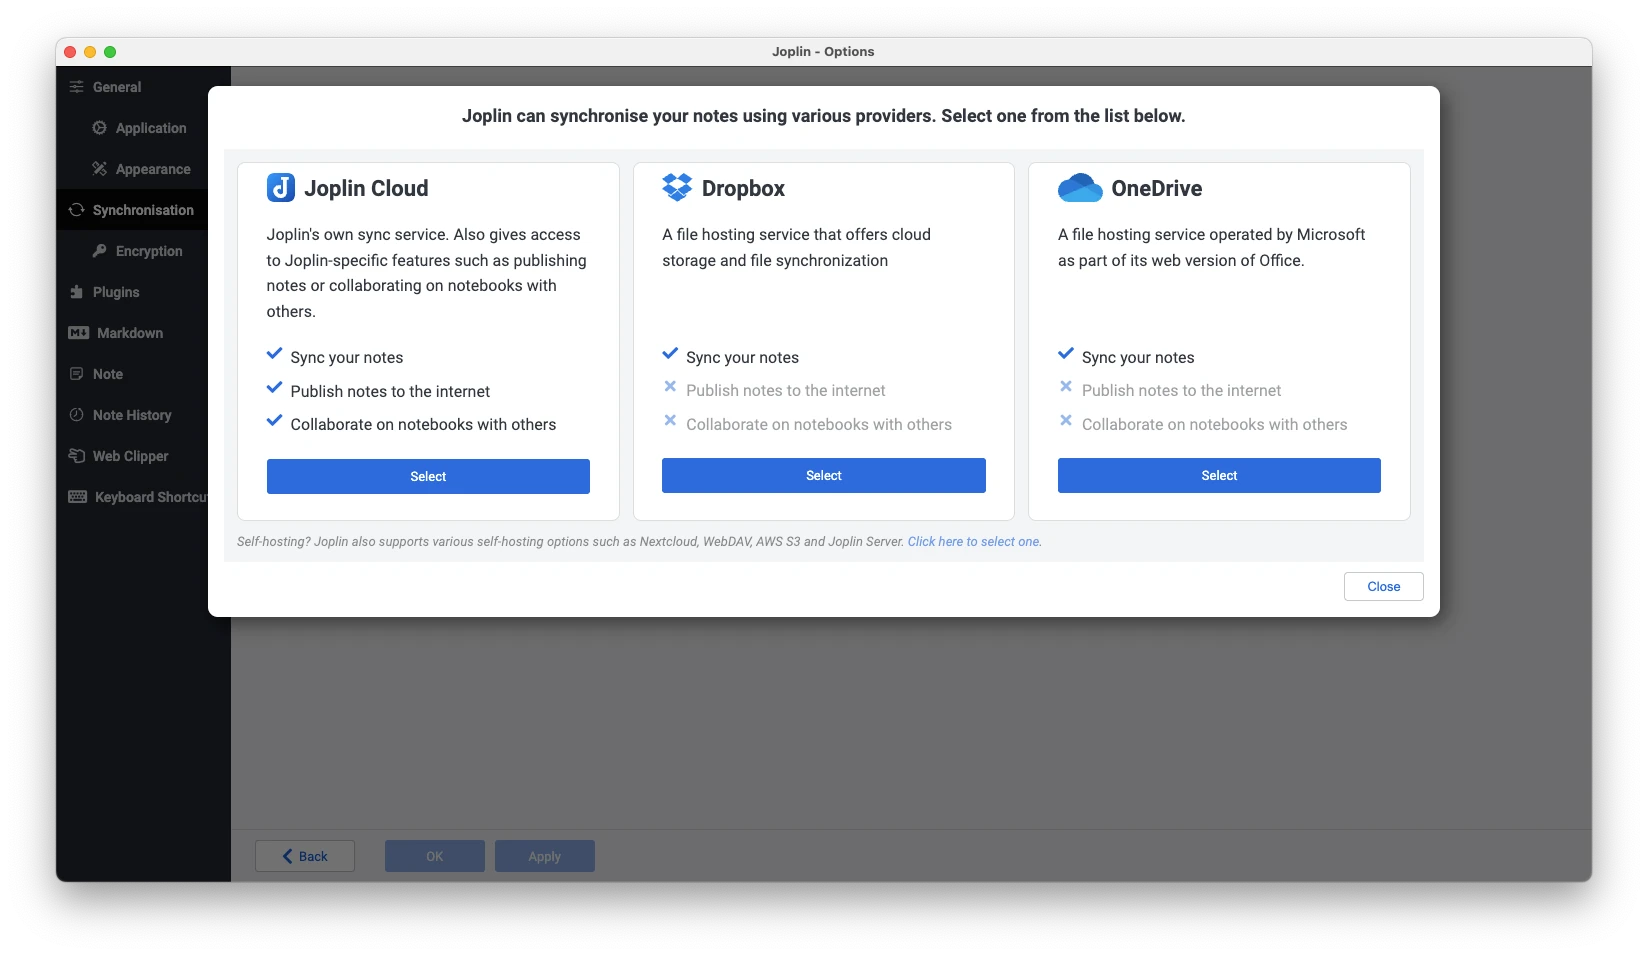Screen dimensions: 1648x956
Task: Open the Markdown settings section
Action: pyautogui.click(x=132, y=333)
